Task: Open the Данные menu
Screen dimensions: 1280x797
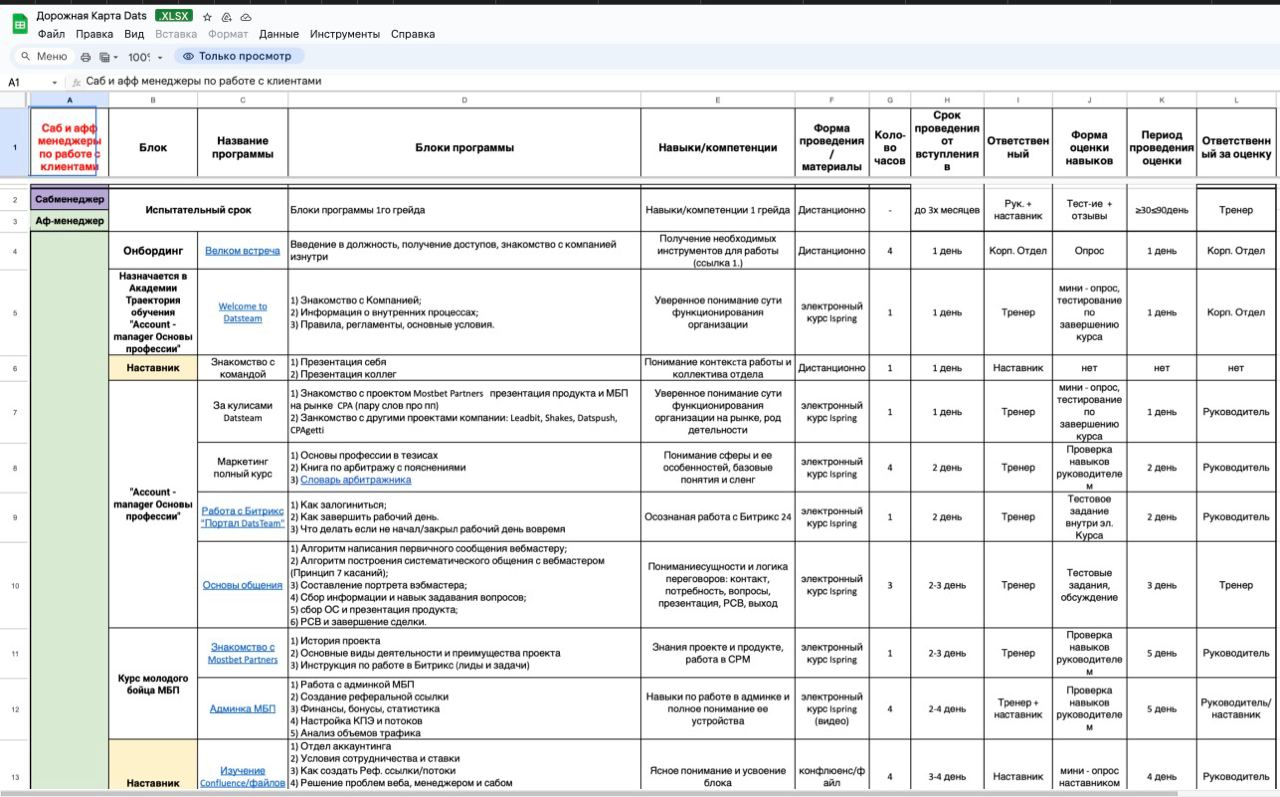Action: click(278, 34)
